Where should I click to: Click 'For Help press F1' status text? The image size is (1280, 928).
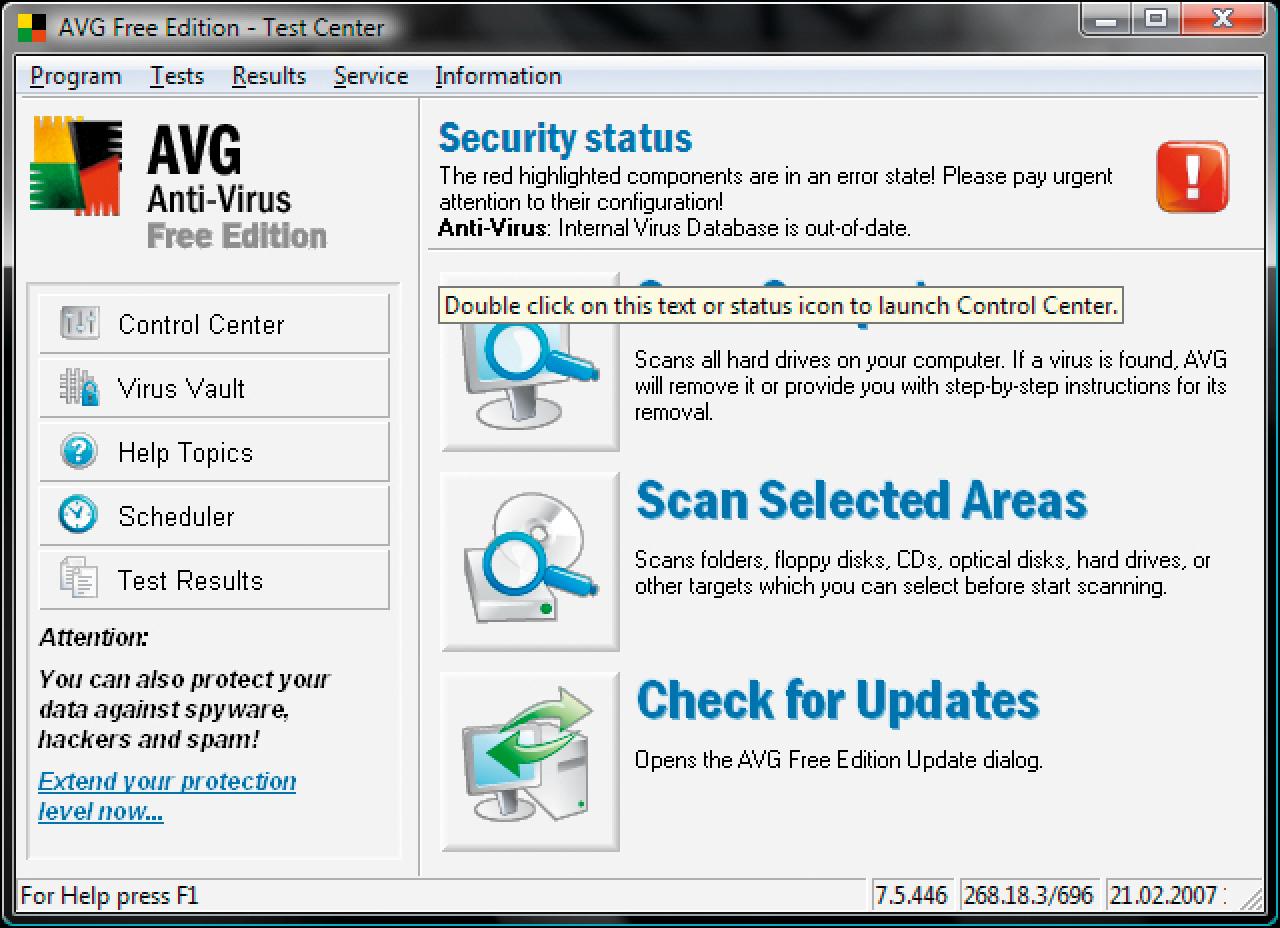point(110,895)
